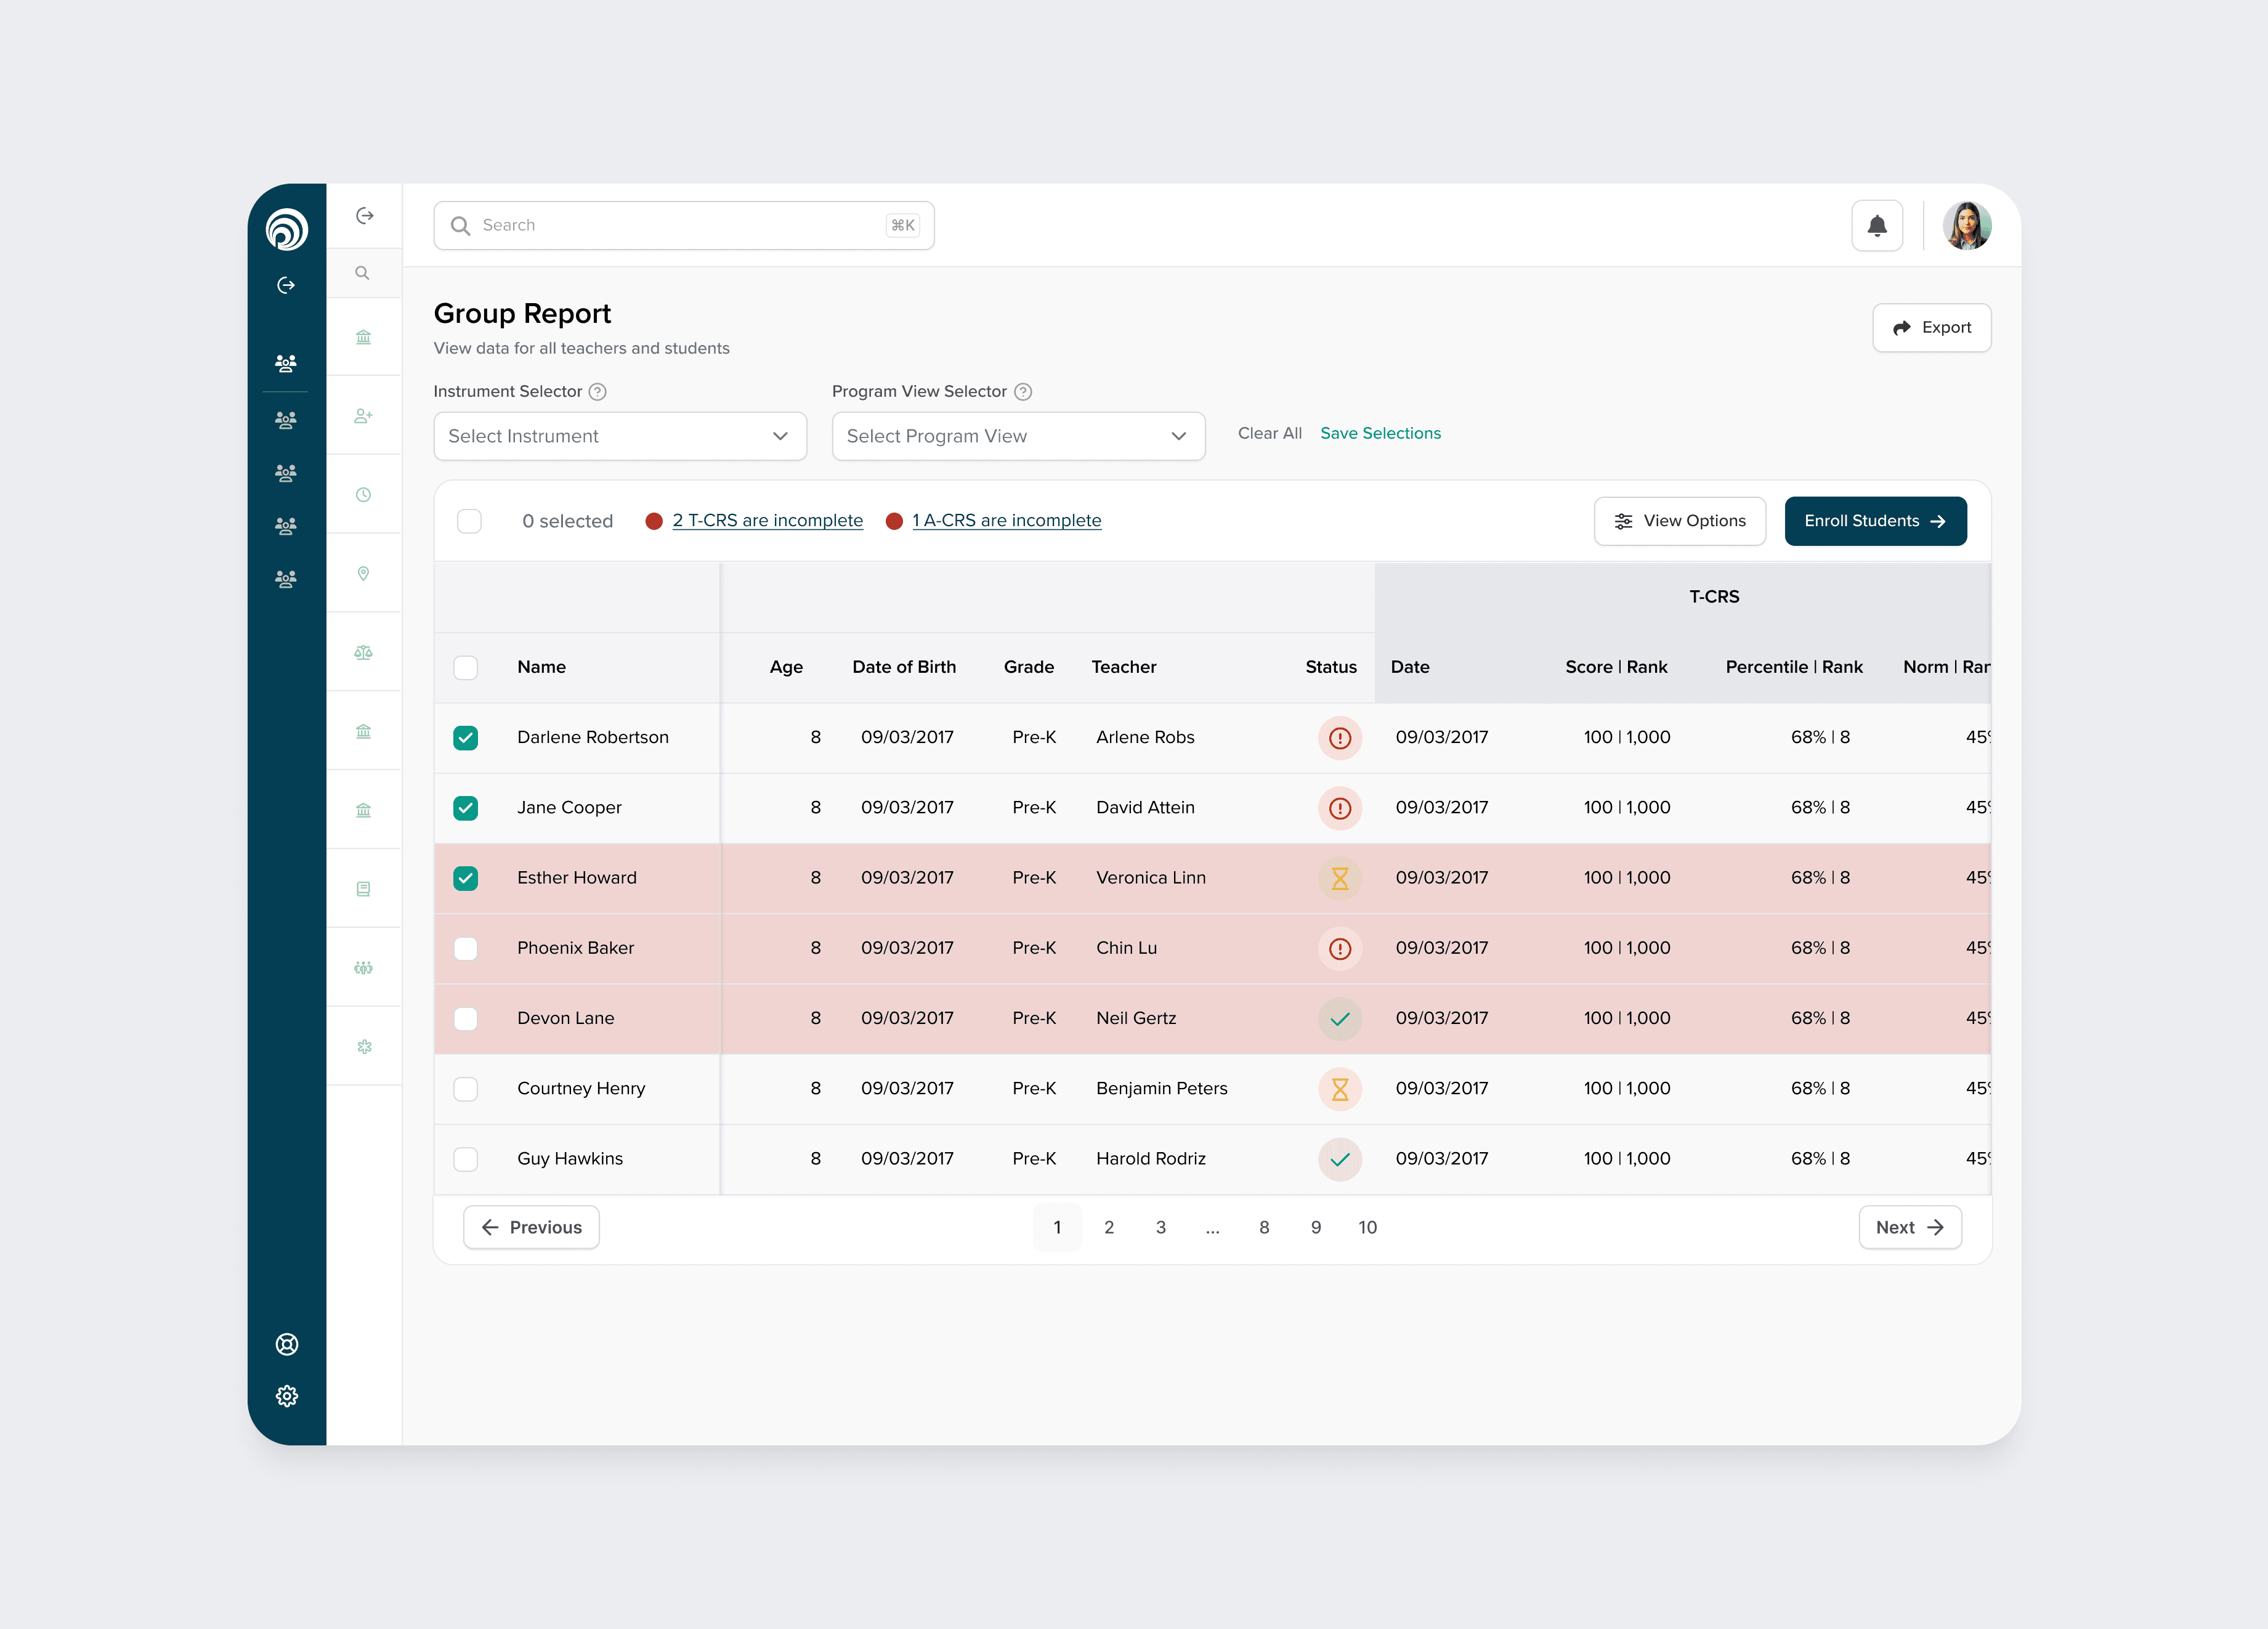Click Darlene Robertson's alert status icon
The image size is (2268, 1629).
[x=1339, y=738]
